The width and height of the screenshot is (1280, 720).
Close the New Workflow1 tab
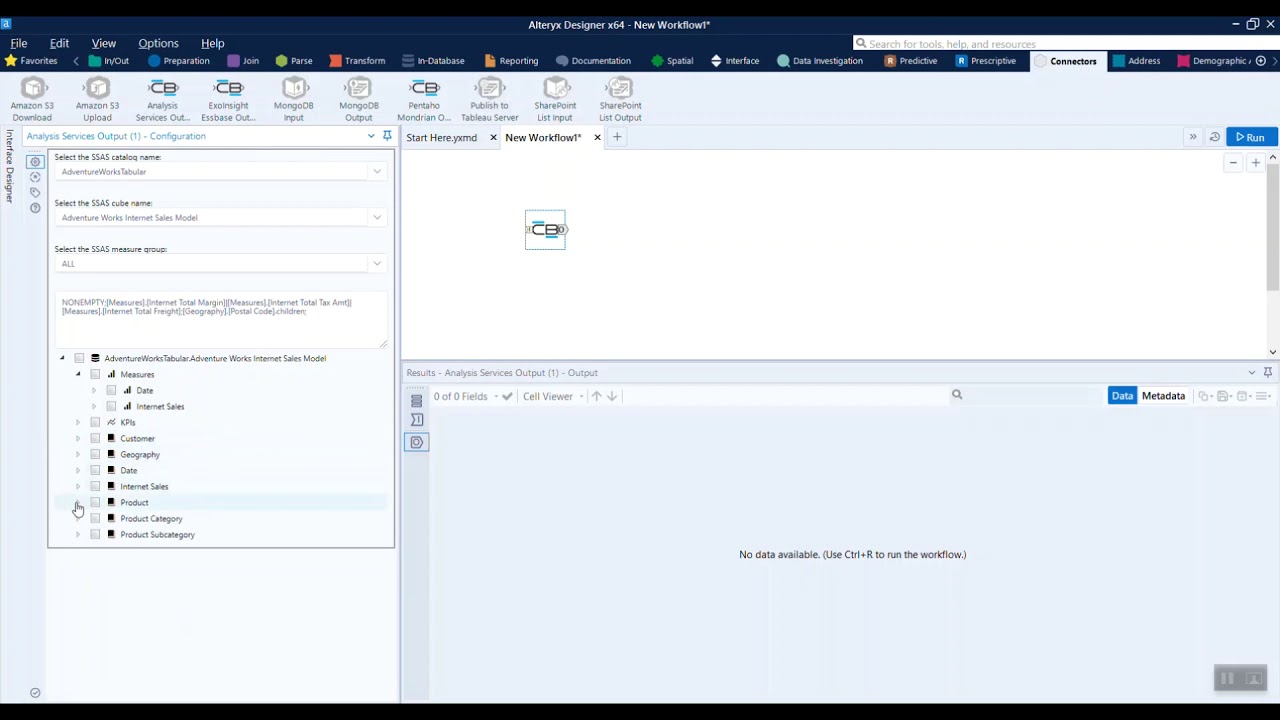tap(597, 137)
